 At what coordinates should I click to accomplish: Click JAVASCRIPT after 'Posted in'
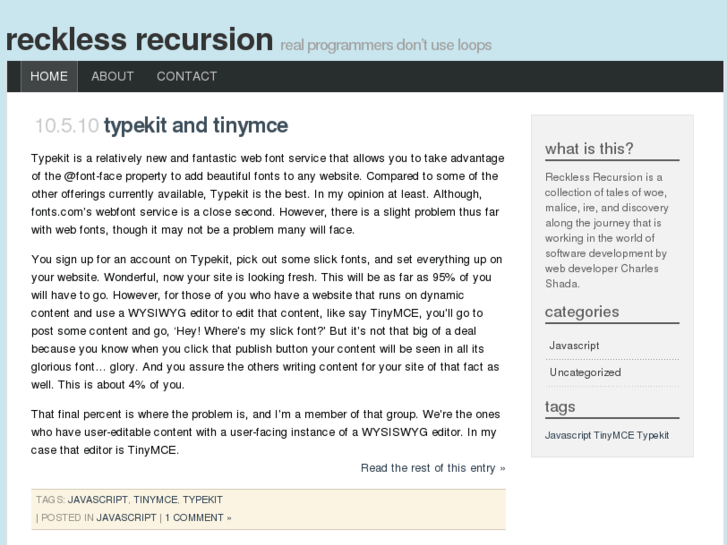[x=127, y=517]
